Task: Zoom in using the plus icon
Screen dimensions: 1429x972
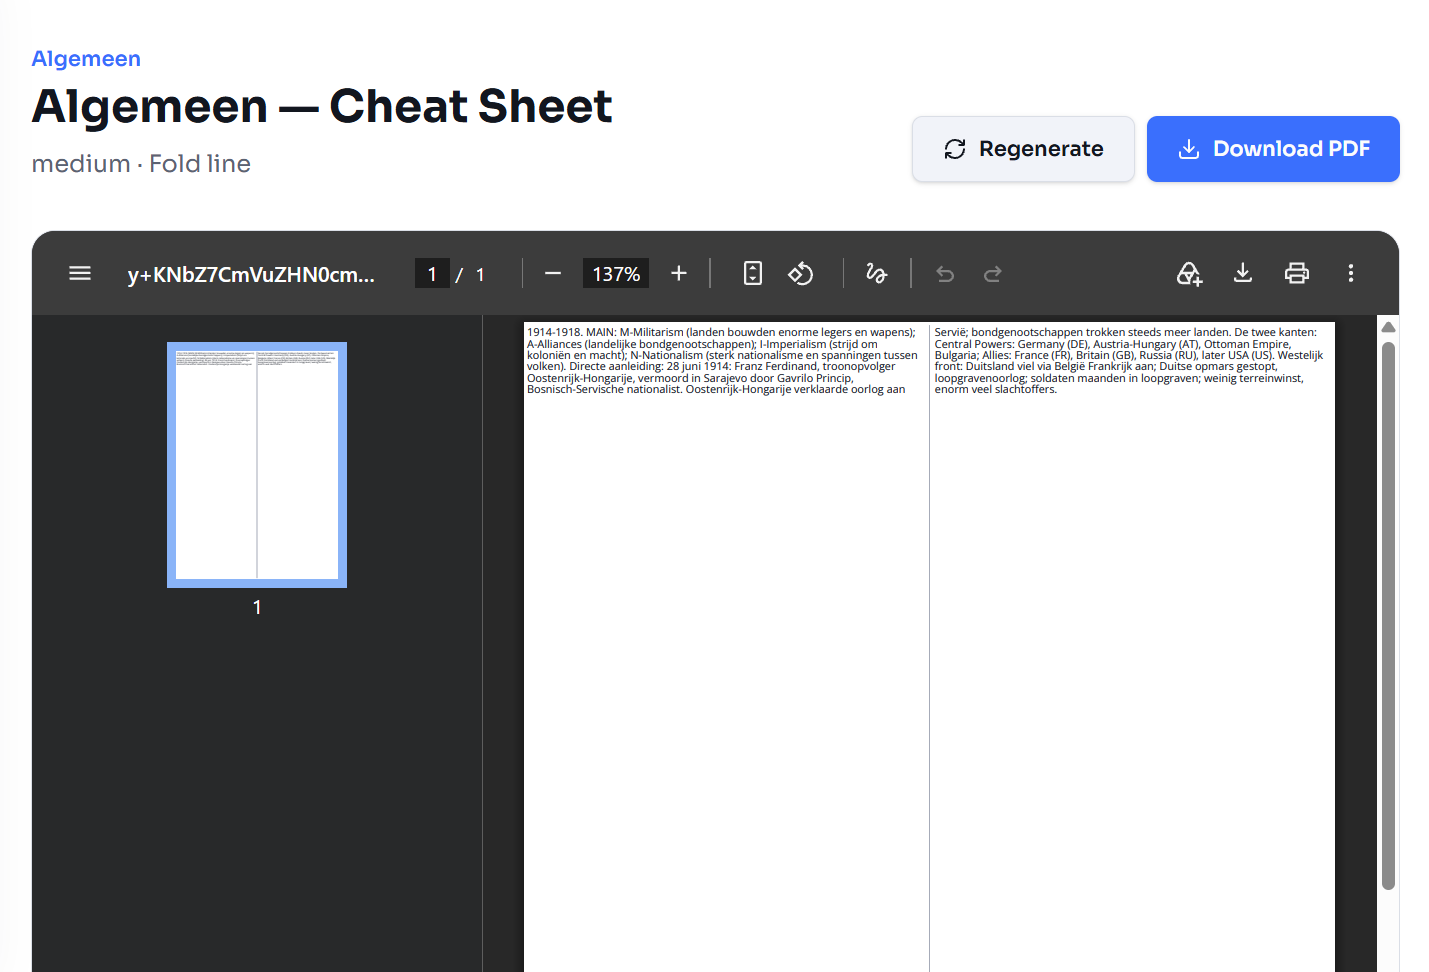Action: [x=679, y=273]
